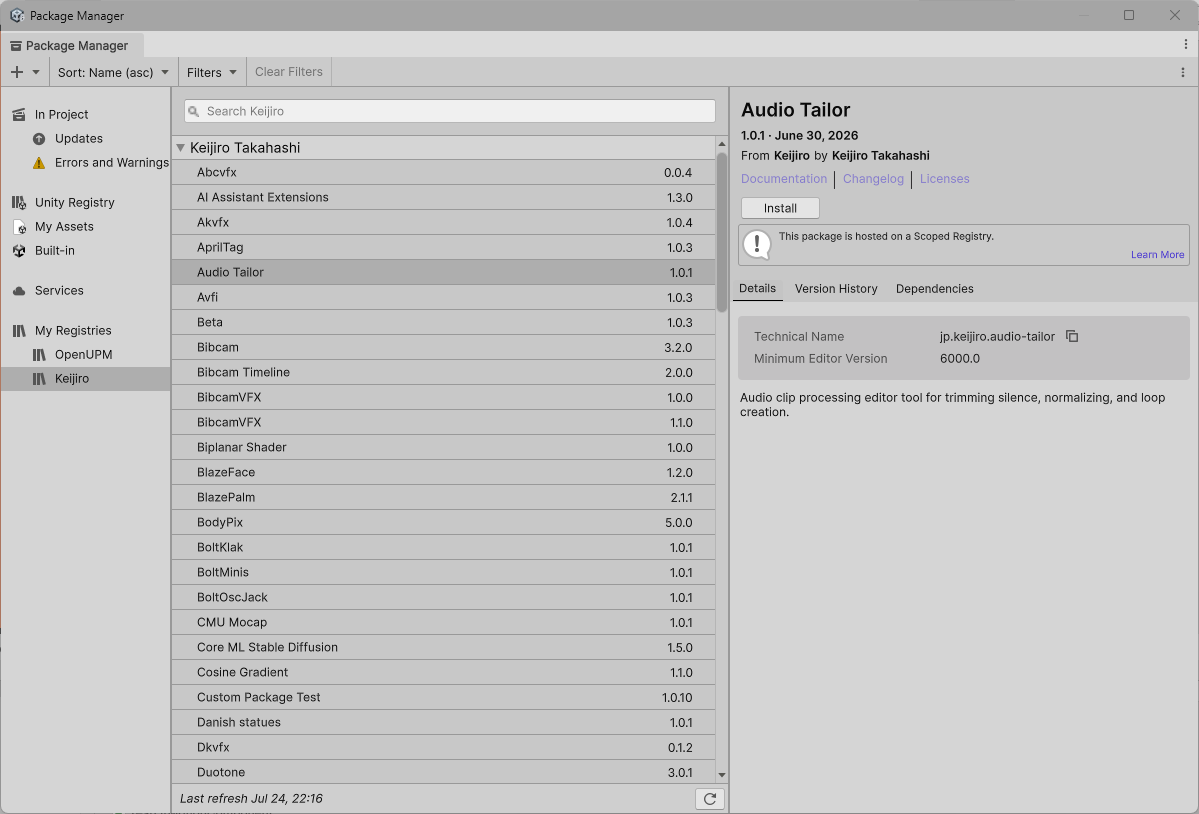Collapse the Keijiro Takahashi group

pos(180,148)
